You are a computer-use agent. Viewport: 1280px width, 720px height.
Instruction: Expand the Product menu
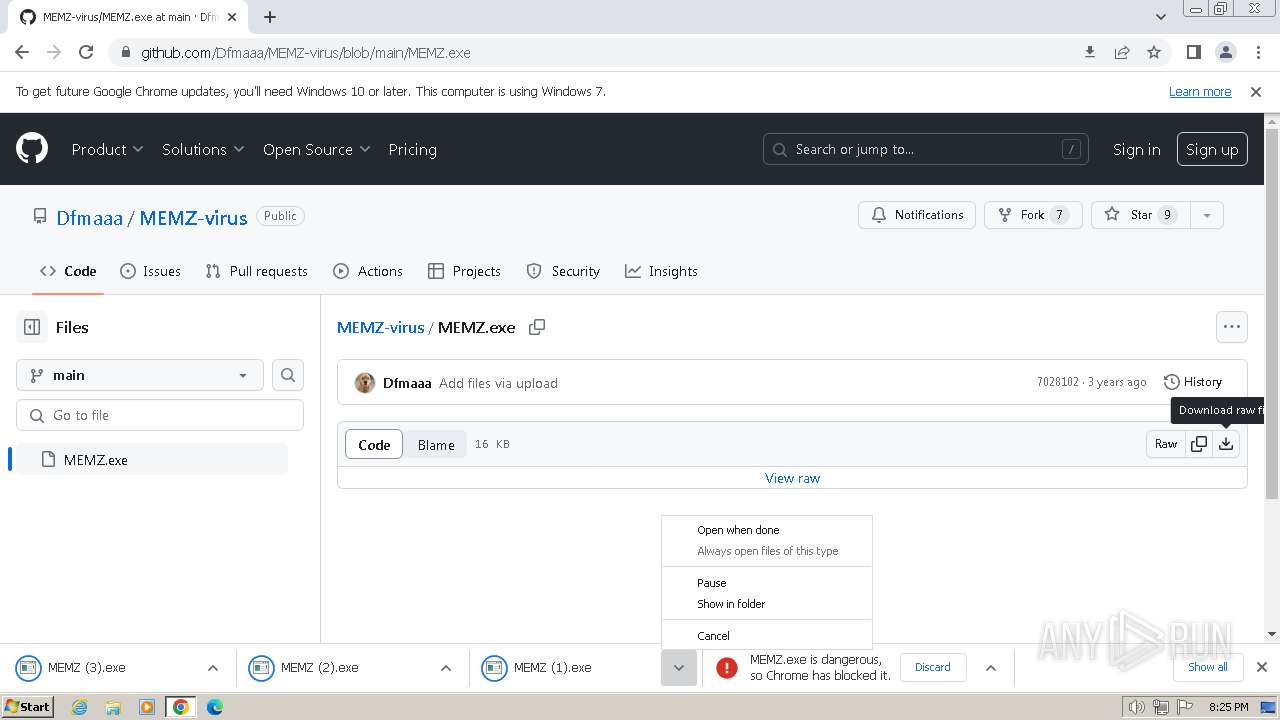click(107, 149)
